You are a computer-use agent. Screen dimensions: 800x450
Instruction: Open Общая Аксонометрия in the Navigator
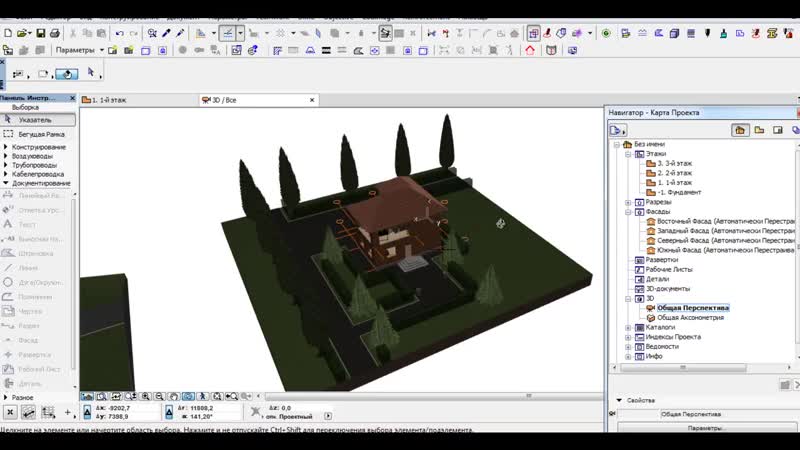pyautogui.click(x=690, y=317)
